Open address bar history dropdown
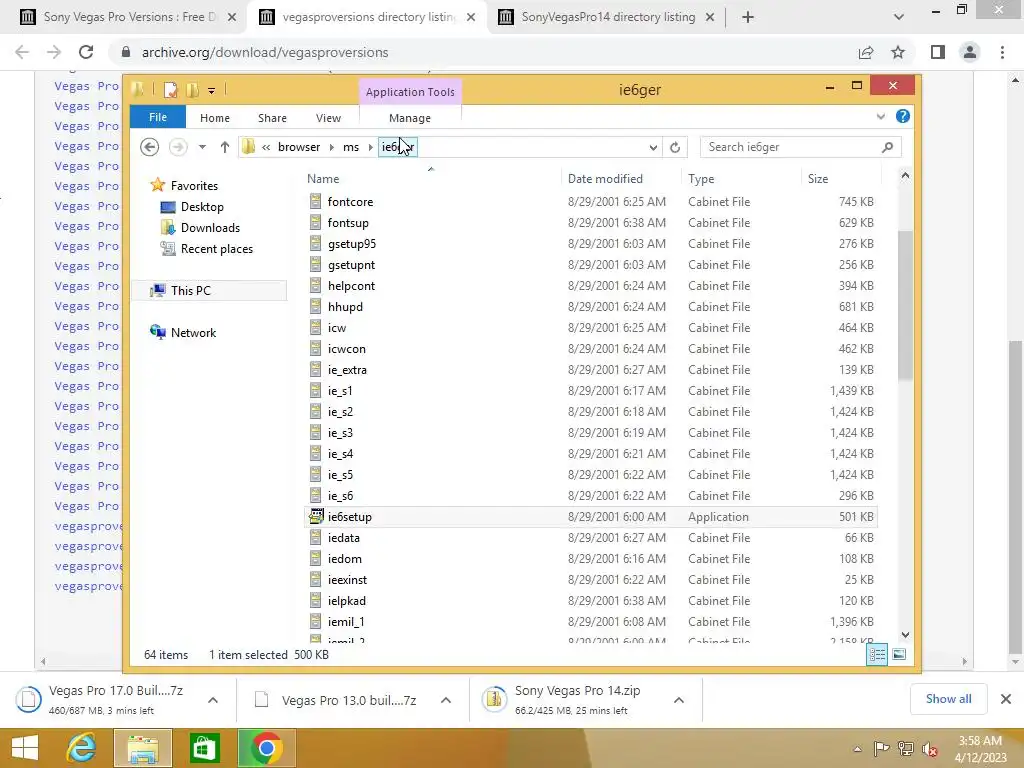 coord(653,148)
